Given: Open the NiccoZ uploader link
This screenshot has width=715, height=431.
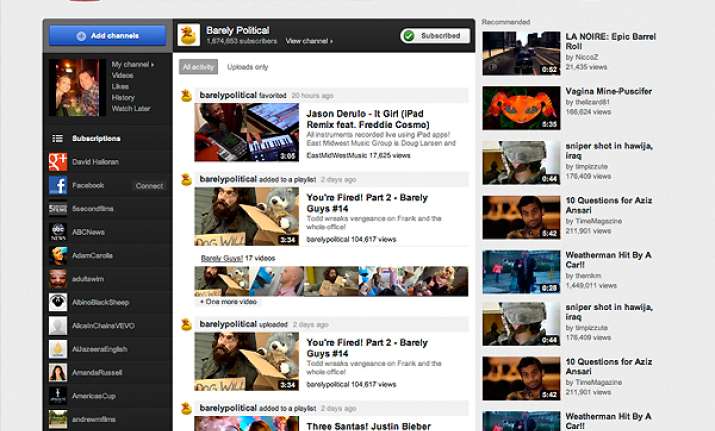Looking at the screenshot, I should pyautogui.click(x=585, y=57).
